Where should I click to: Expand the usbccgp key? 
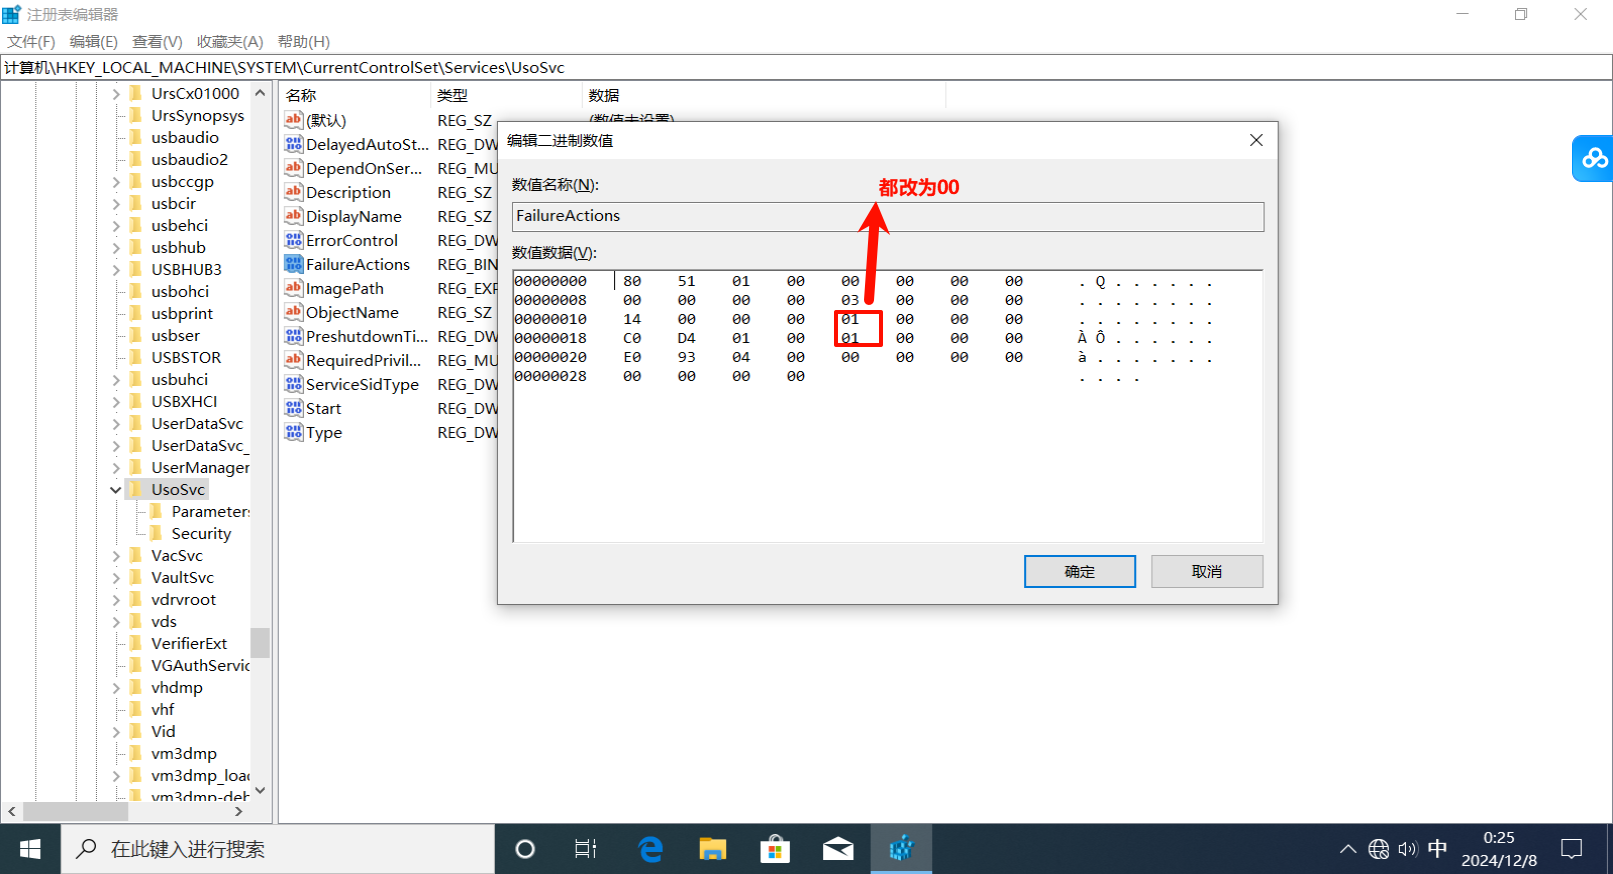(116, 182)
